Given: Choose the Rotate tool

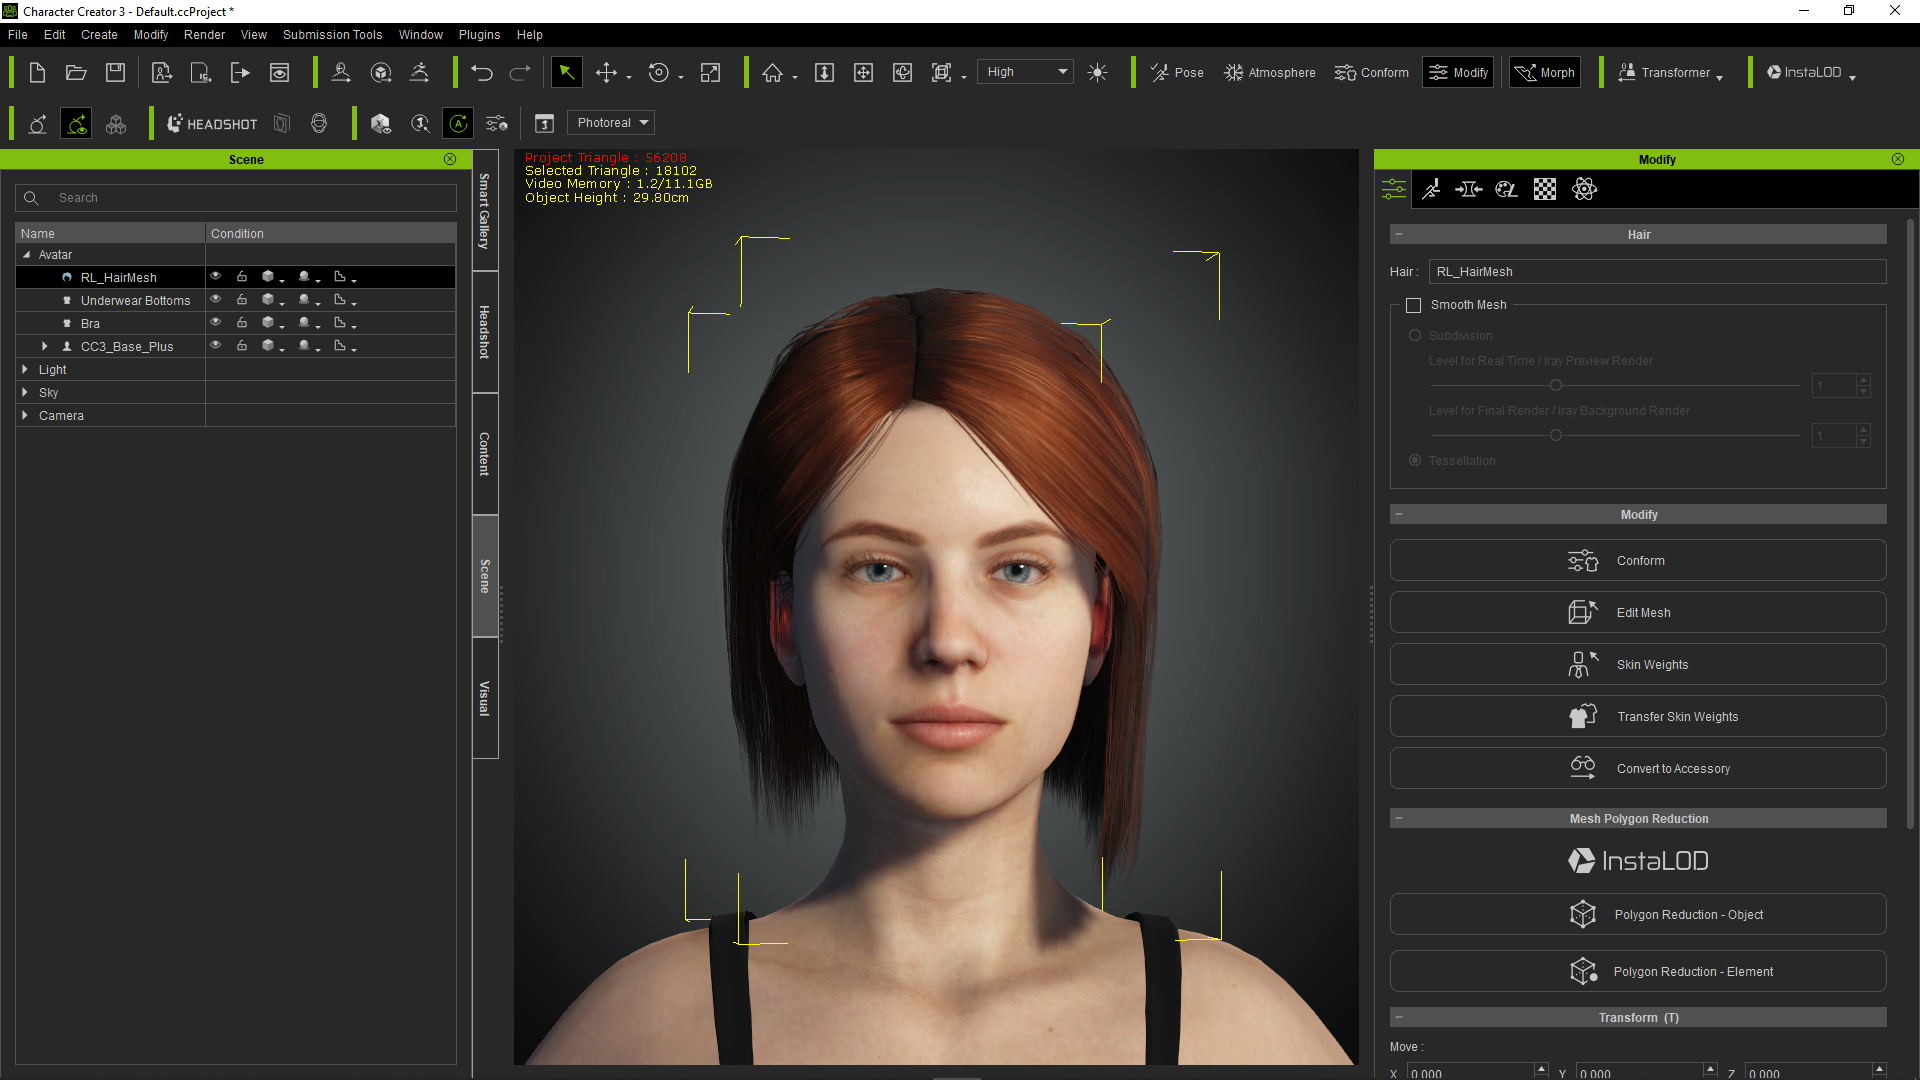Looking at the screenshot, I should [658, 73].
